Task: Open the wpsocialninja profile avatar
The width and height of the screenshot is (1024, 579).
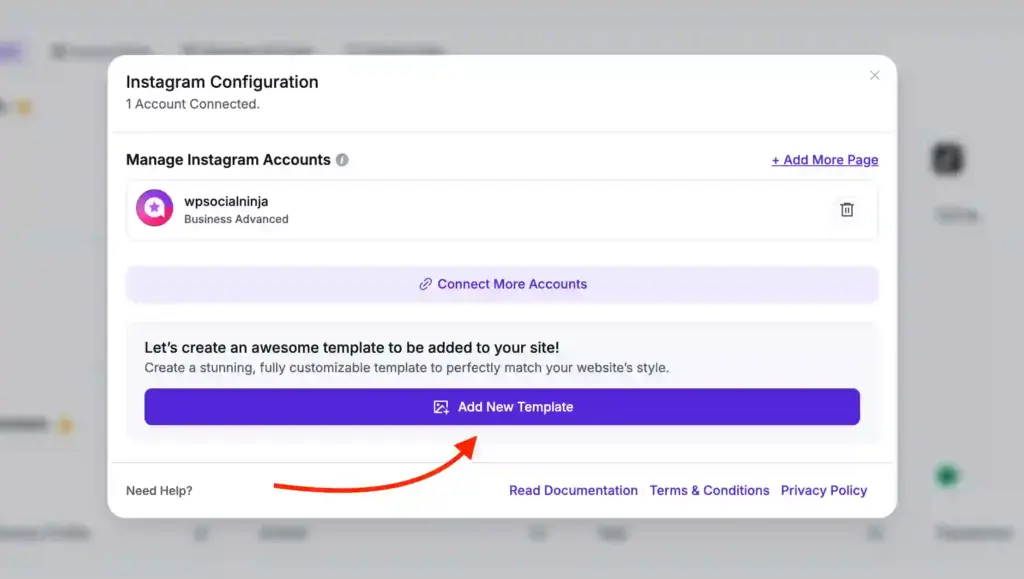Action: tap(155, 210)
